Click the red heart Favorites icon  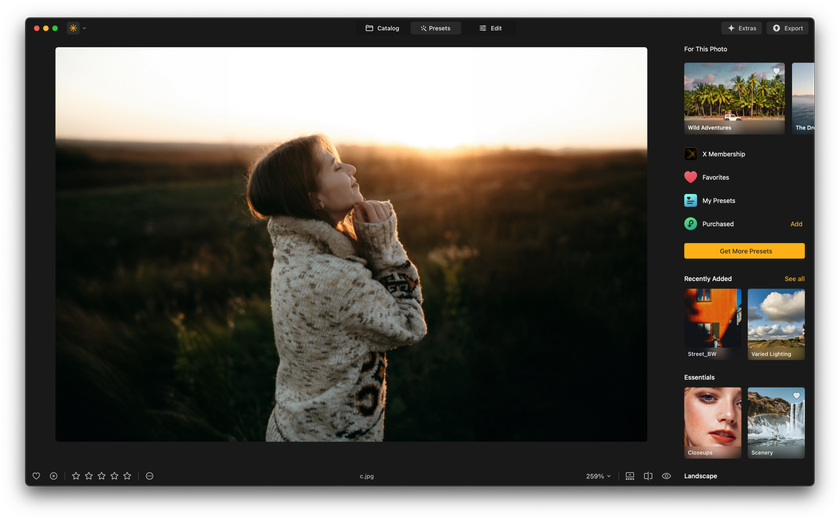(691, 177)
